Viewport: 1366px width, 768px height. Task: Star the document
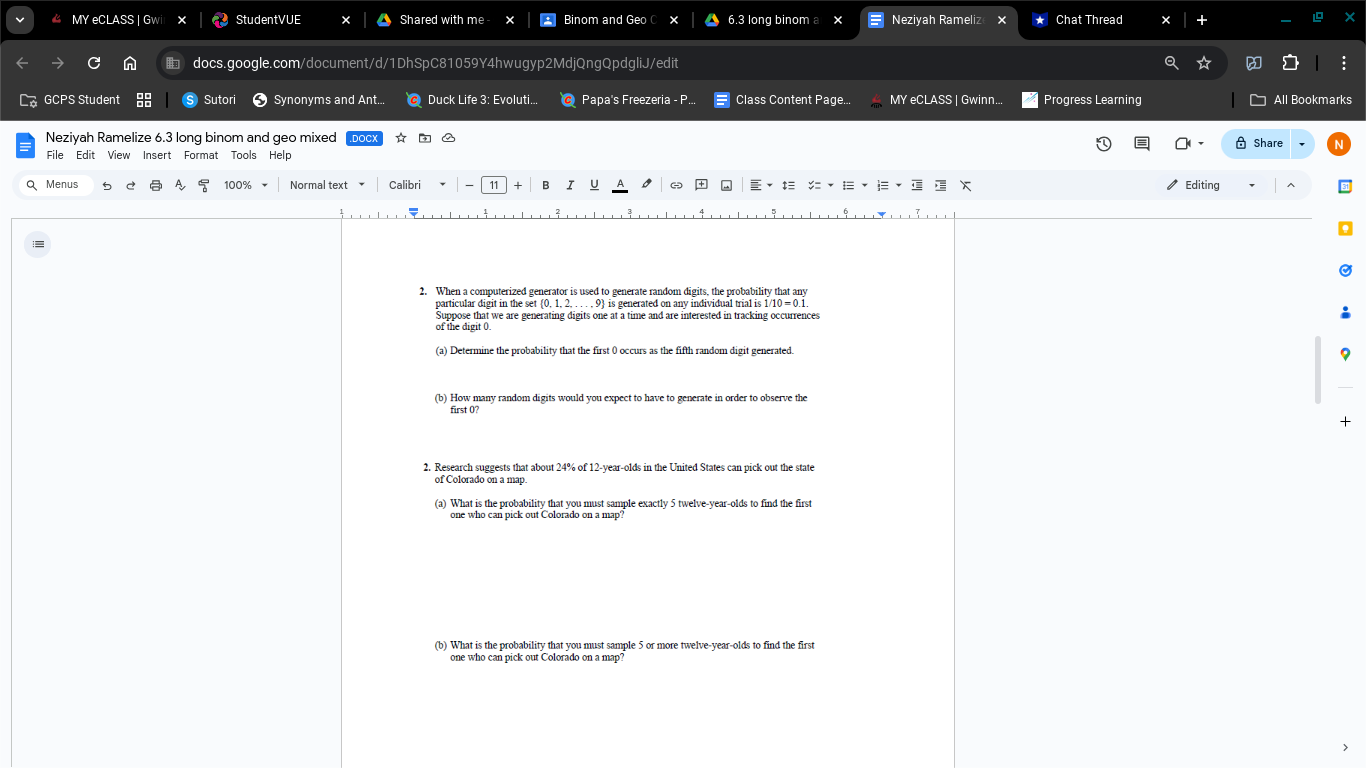coord(401,138)
